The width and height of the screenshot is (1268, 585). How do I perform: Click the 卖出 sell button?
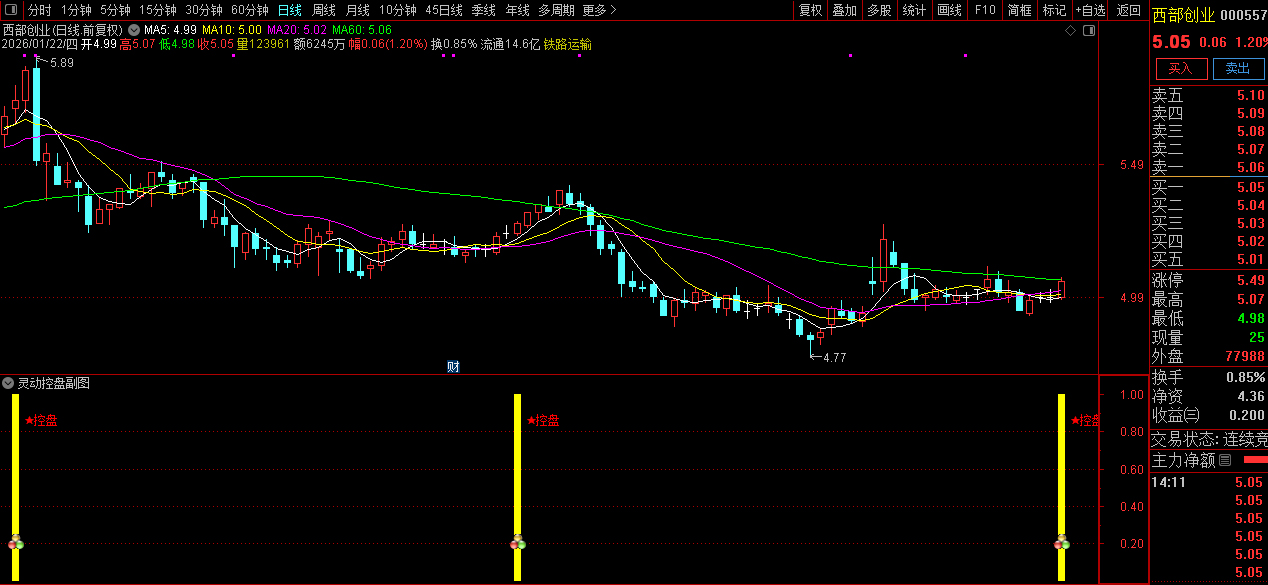click(1238, 68)
